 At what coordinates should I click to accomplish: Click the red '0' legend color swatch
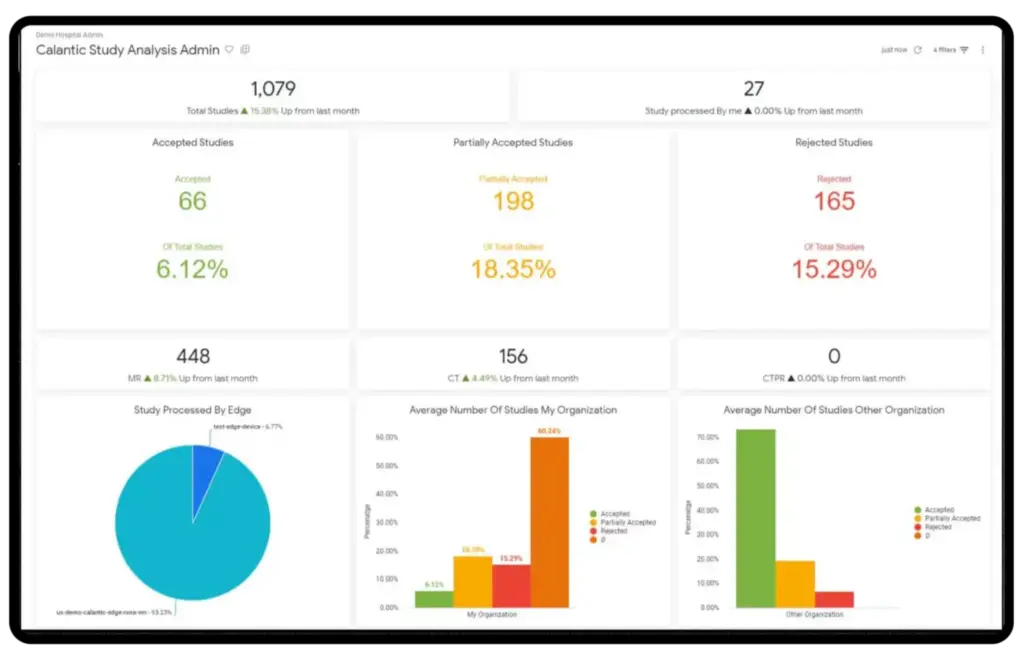point(594,539)
